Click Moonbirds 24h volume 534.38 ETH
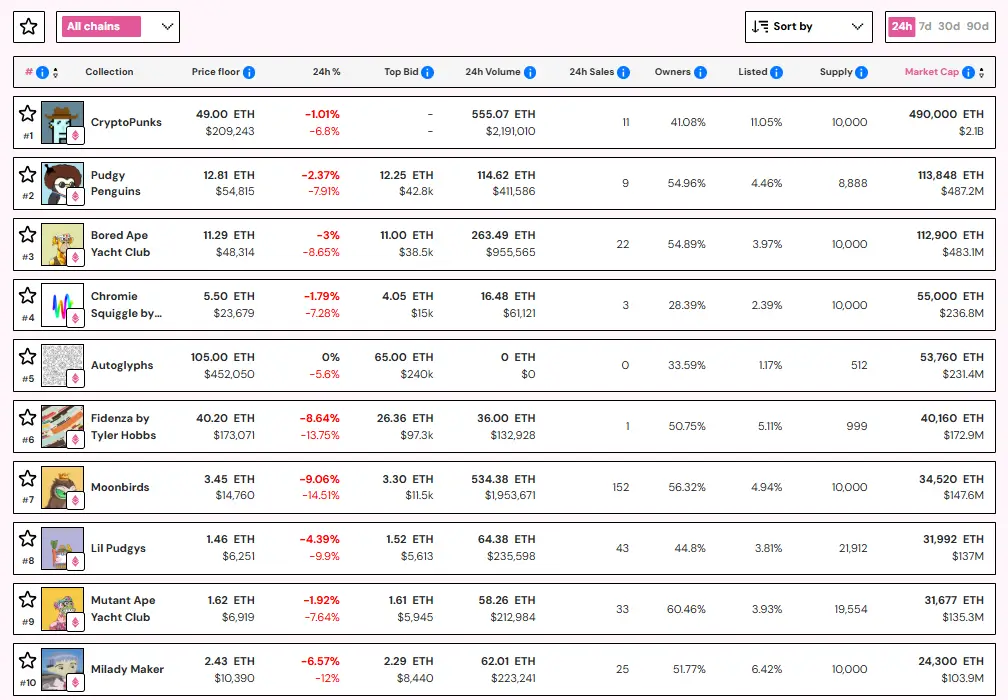The width and height of the screenshot is (1008, 700). click(x=503, y=479)
